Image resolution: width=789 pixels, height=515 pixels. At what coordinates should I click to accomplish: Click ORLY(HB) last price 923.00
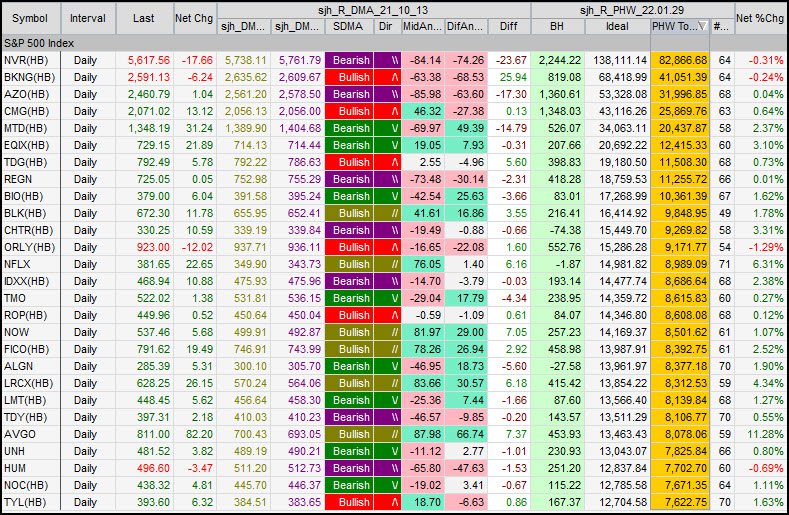click(x=153, y=247)
